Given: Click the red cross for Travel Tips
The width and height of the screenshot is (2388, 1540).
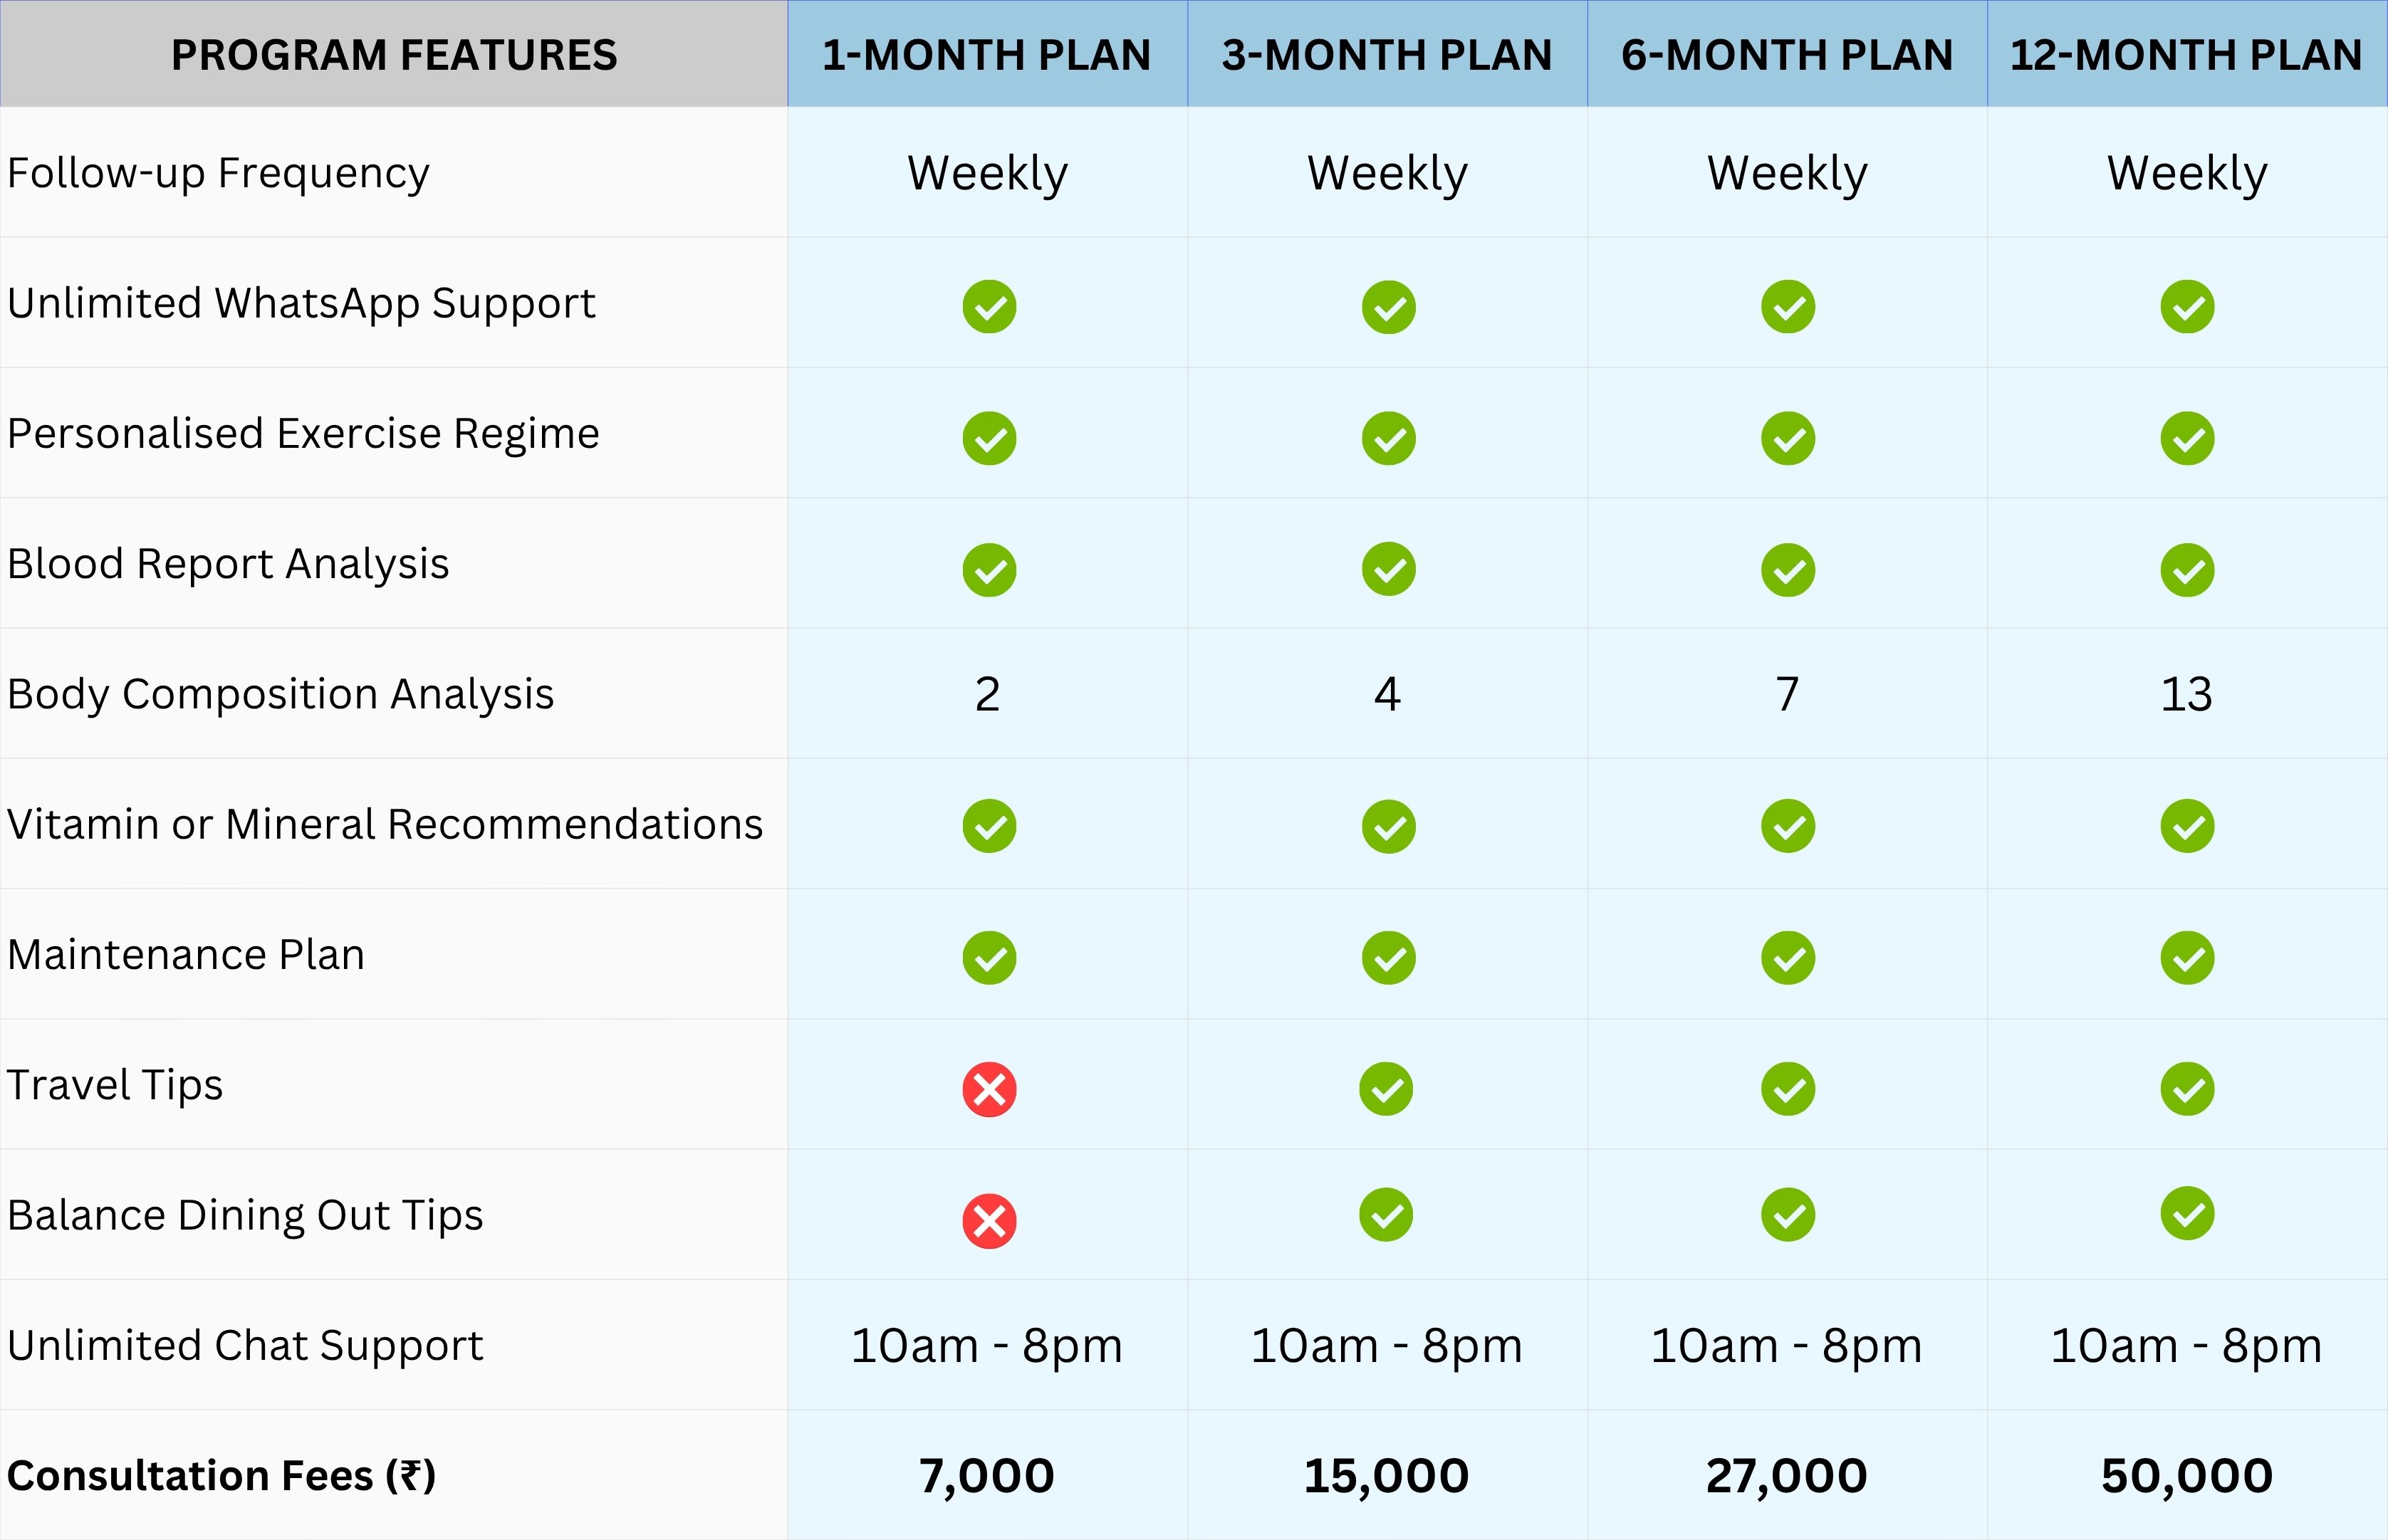Looking at the screenshot, I should 989,1089.
